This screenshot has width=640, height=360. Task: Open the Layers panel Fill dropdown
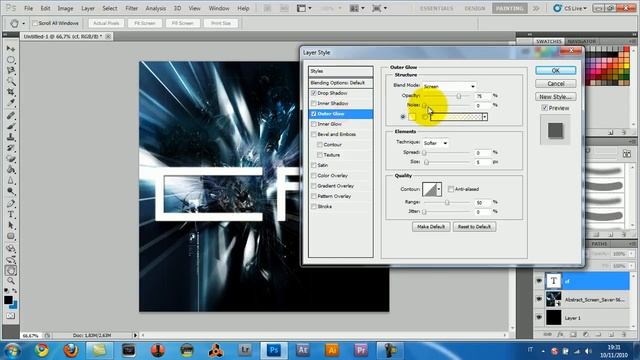coord(631,266)
